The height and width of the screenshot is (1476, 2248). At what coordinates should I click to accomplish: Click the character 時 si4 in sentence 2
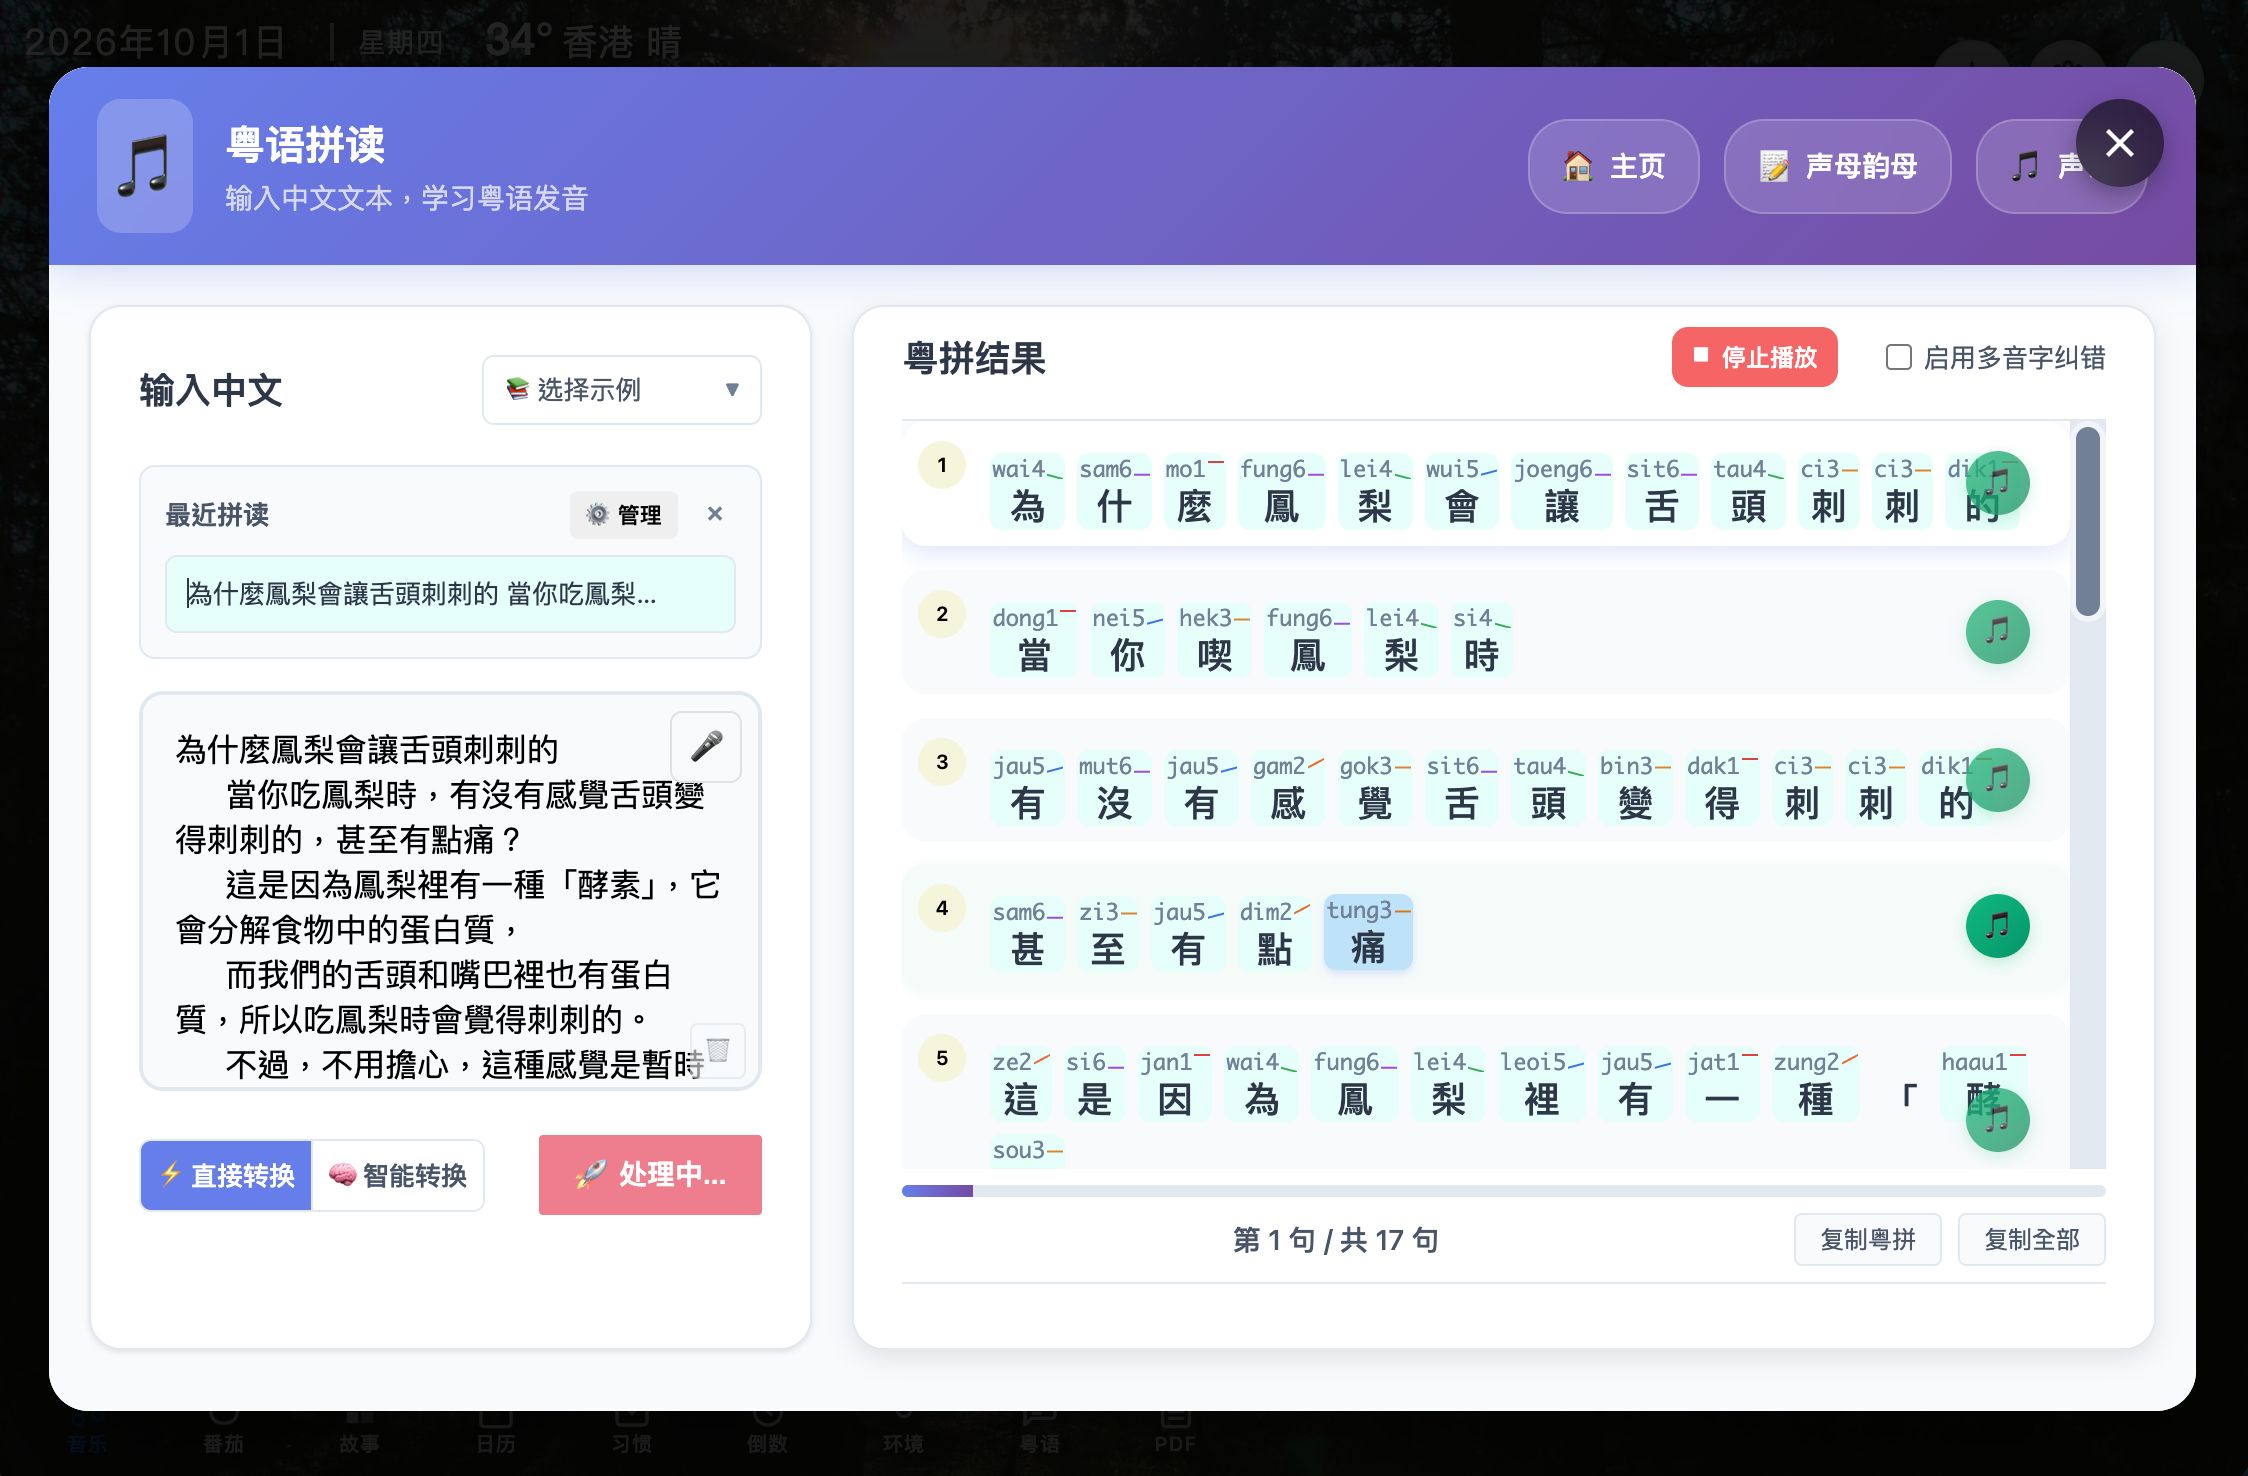[x=1481, y=639]
